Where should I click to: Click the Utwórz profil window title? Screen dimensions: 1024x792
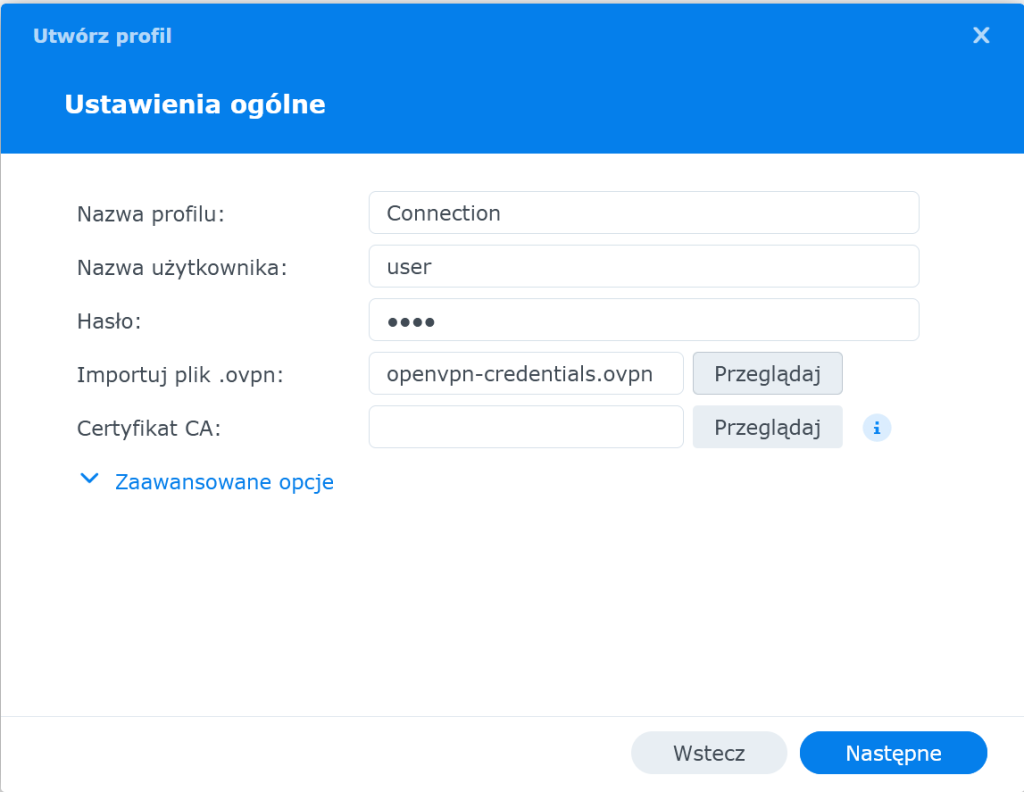click(x=102, y=36)
